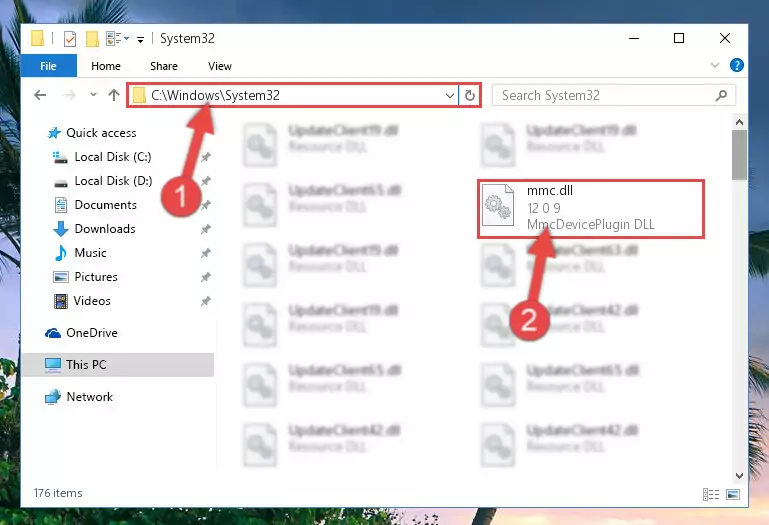Switch to the Share ribbon tab
This screenshot has height=525, width=769.
(164, 66)
